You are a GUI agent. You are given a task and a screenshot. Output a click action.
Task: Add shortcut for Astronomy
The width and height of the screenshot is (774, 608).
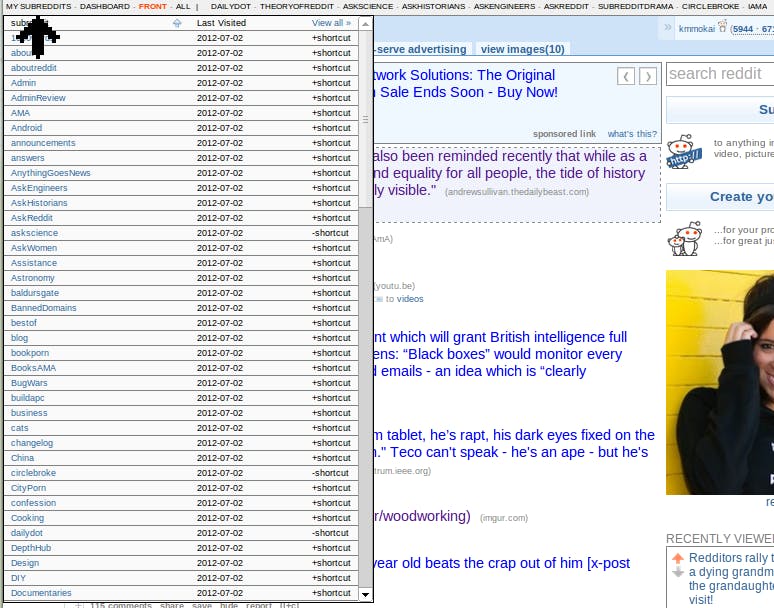click(331, 278)
